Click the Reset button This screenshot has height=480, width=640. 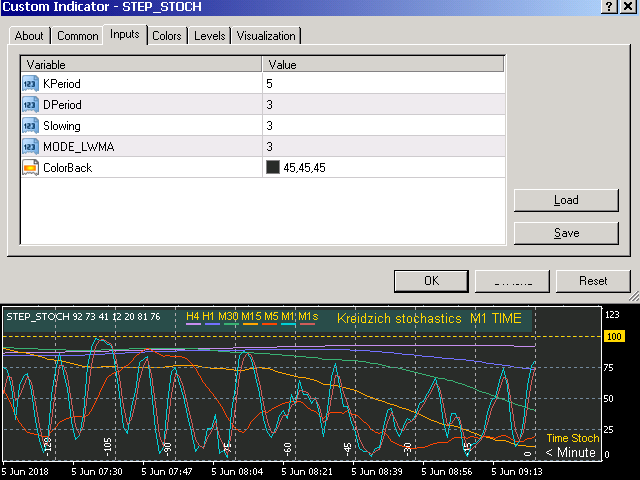[x=593, y=281]
